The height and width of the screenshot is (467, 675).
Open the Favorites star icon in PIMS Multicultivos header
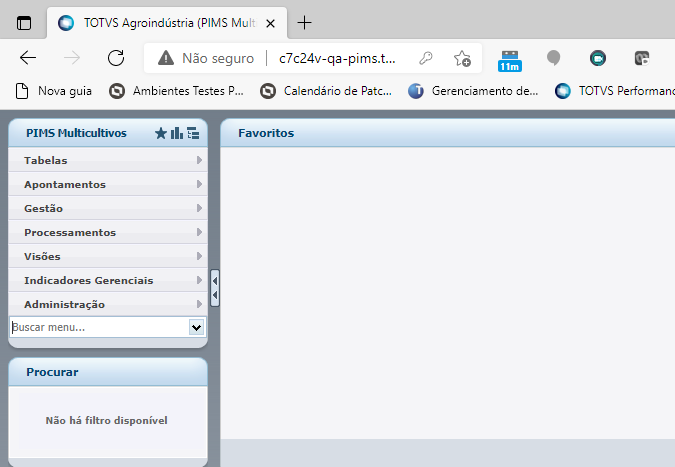click(161, 133)
